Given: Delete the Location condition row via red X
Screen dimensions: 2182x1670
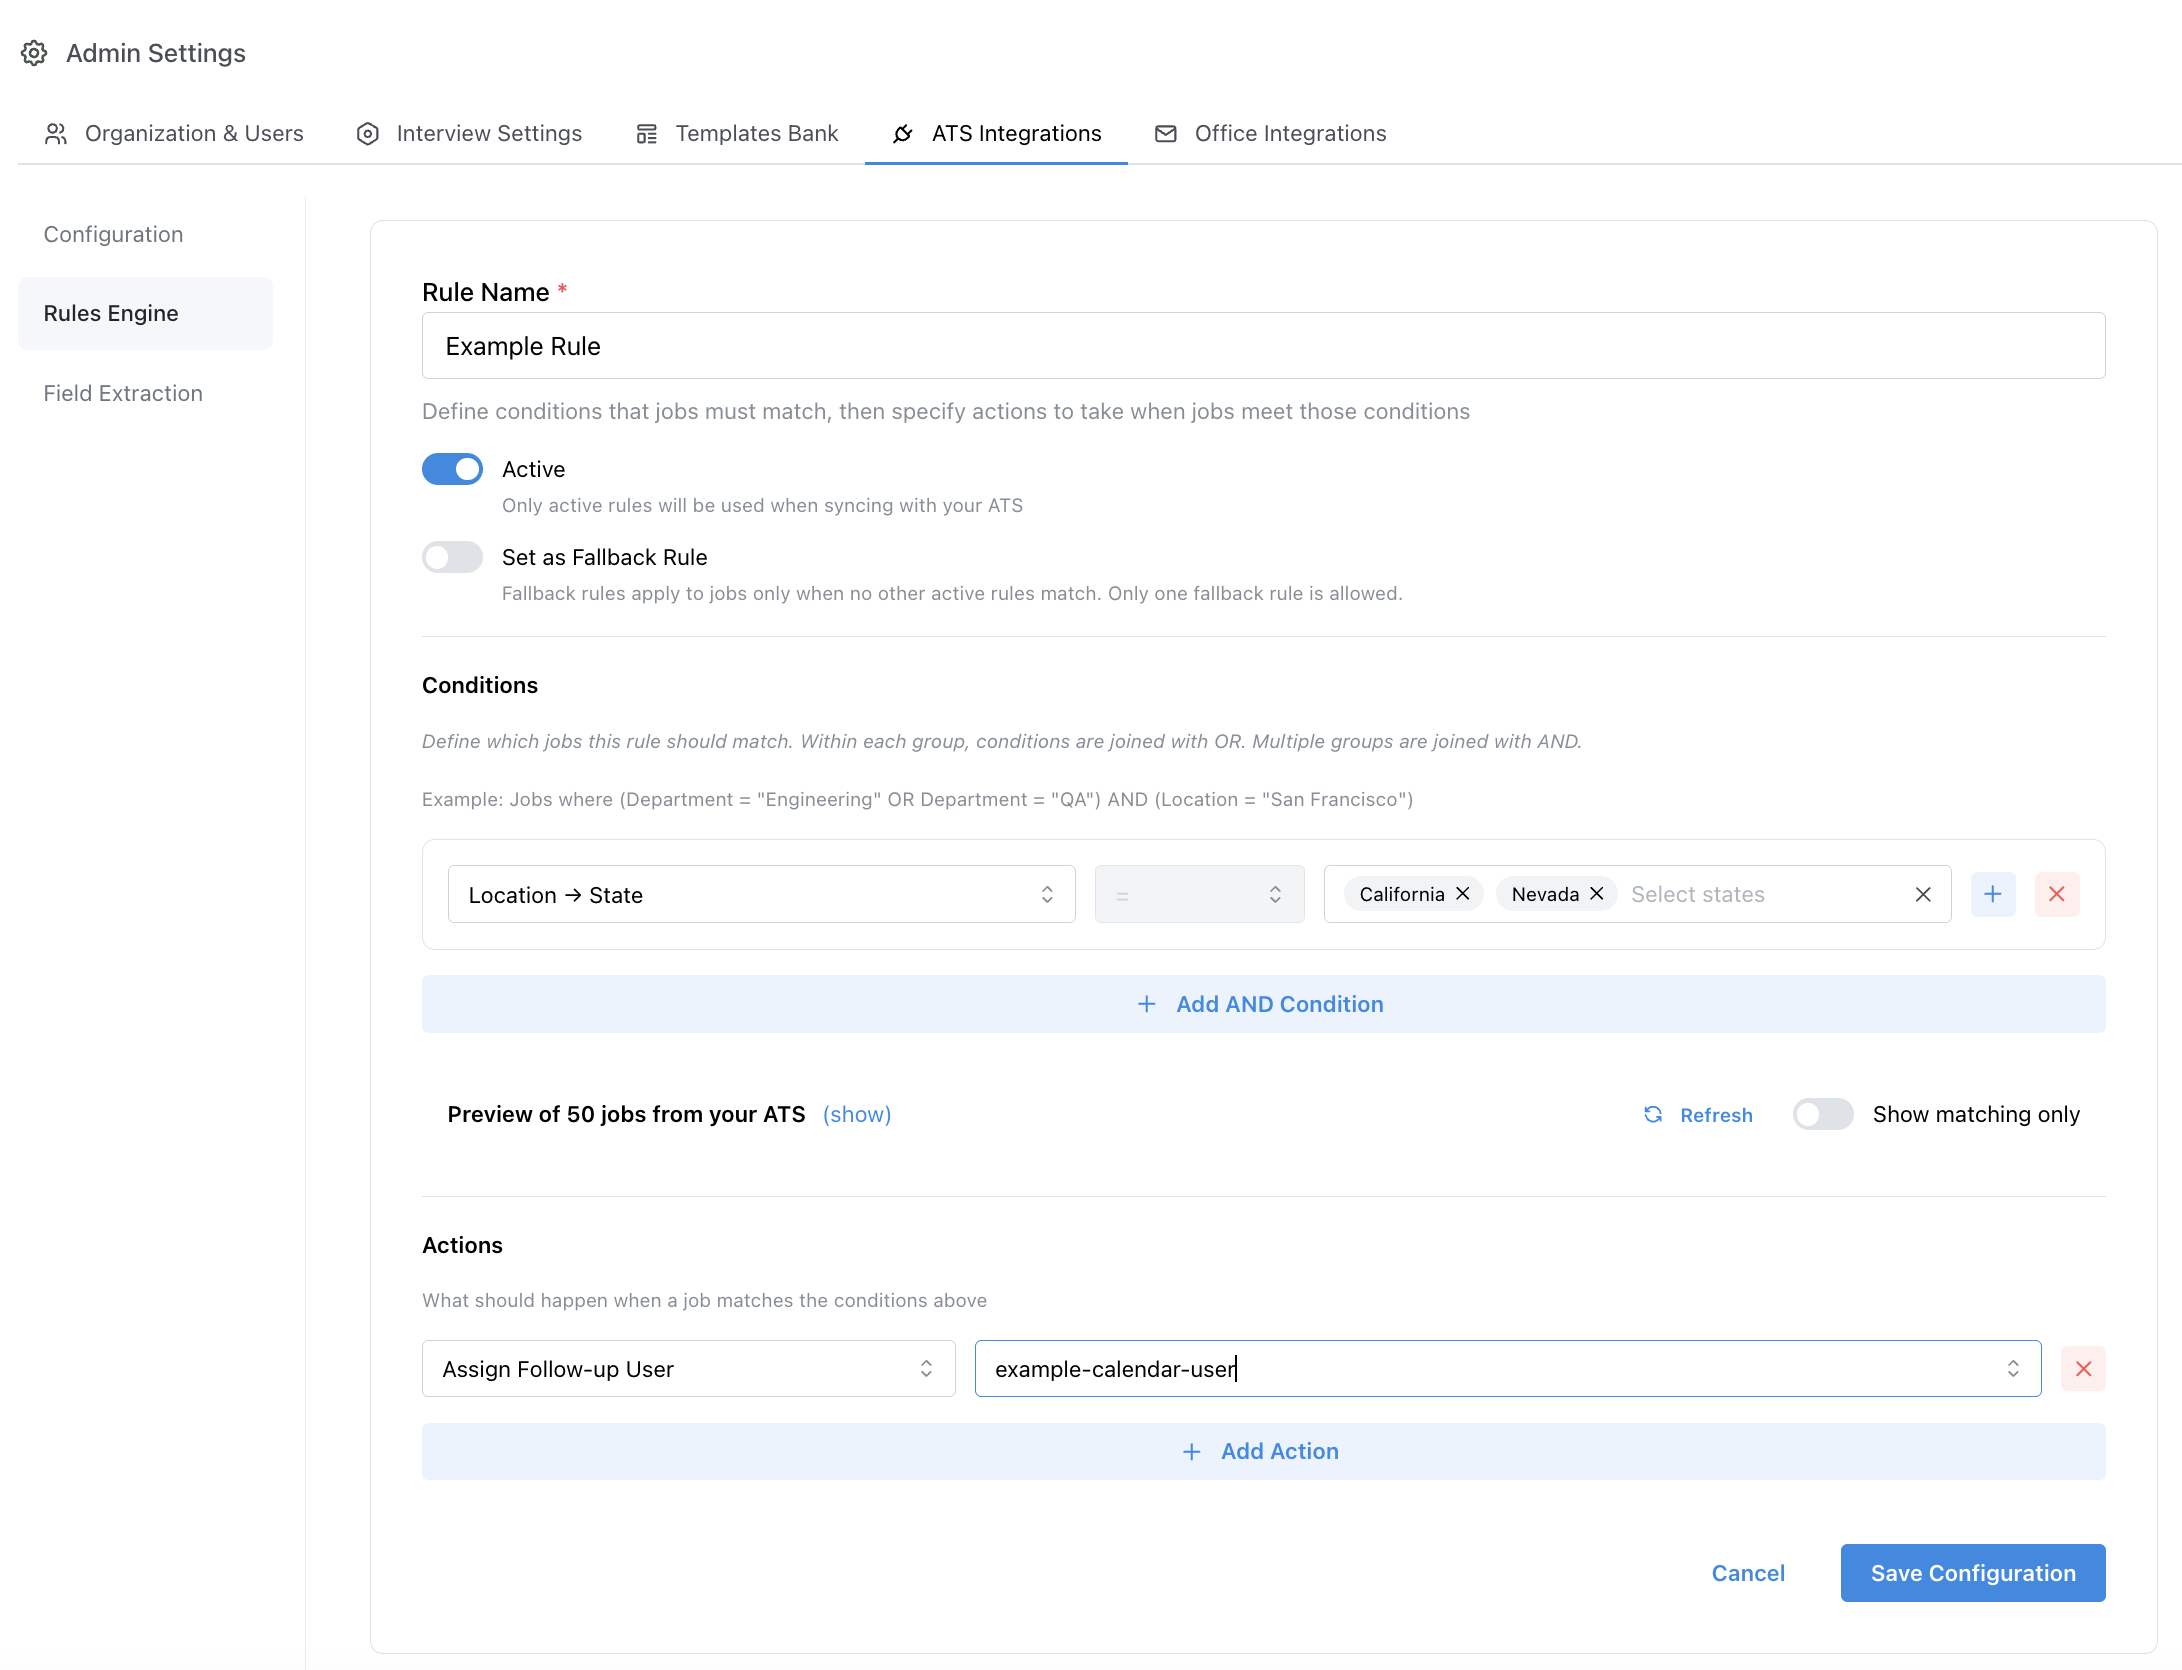Looking at the screenshot, I should click(x=2057, y=894).
